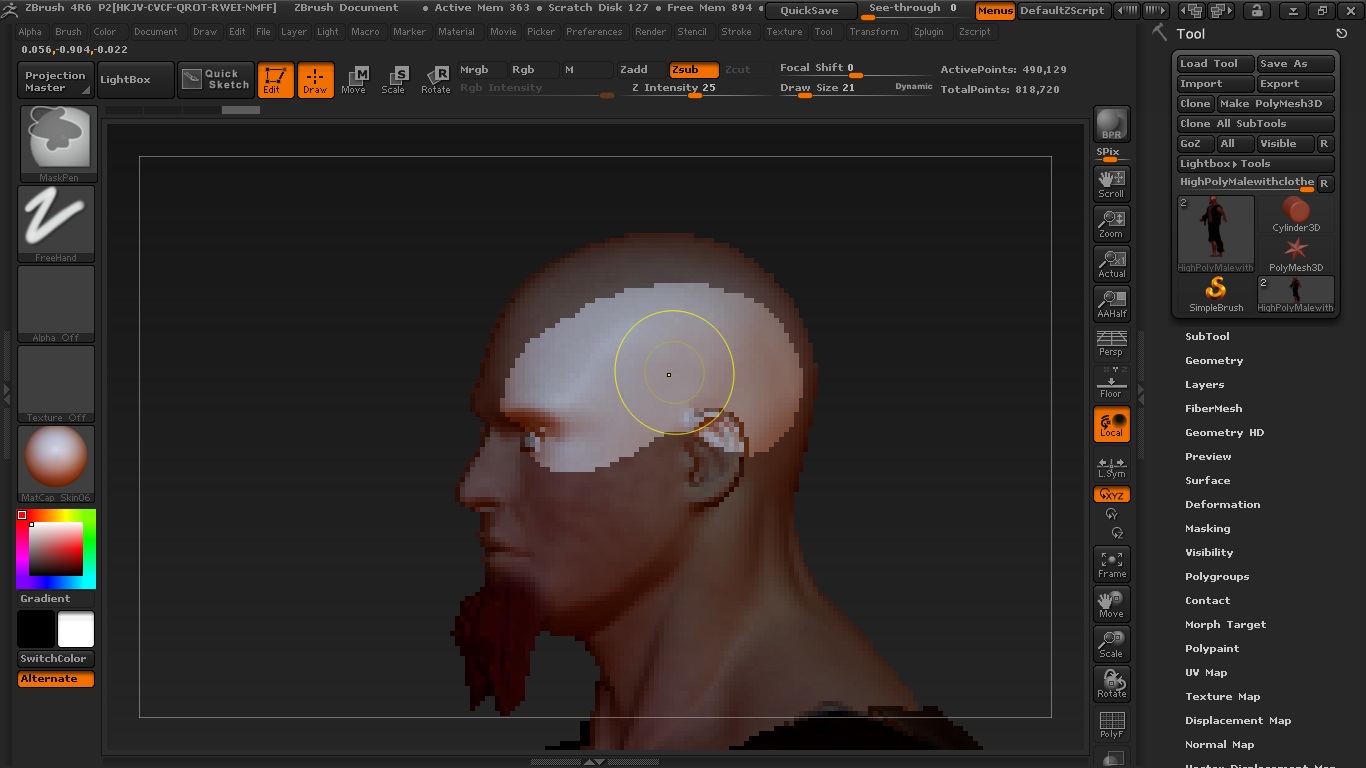Select the MaskPen brush
1366x768 pixels.
coord(55,140)
